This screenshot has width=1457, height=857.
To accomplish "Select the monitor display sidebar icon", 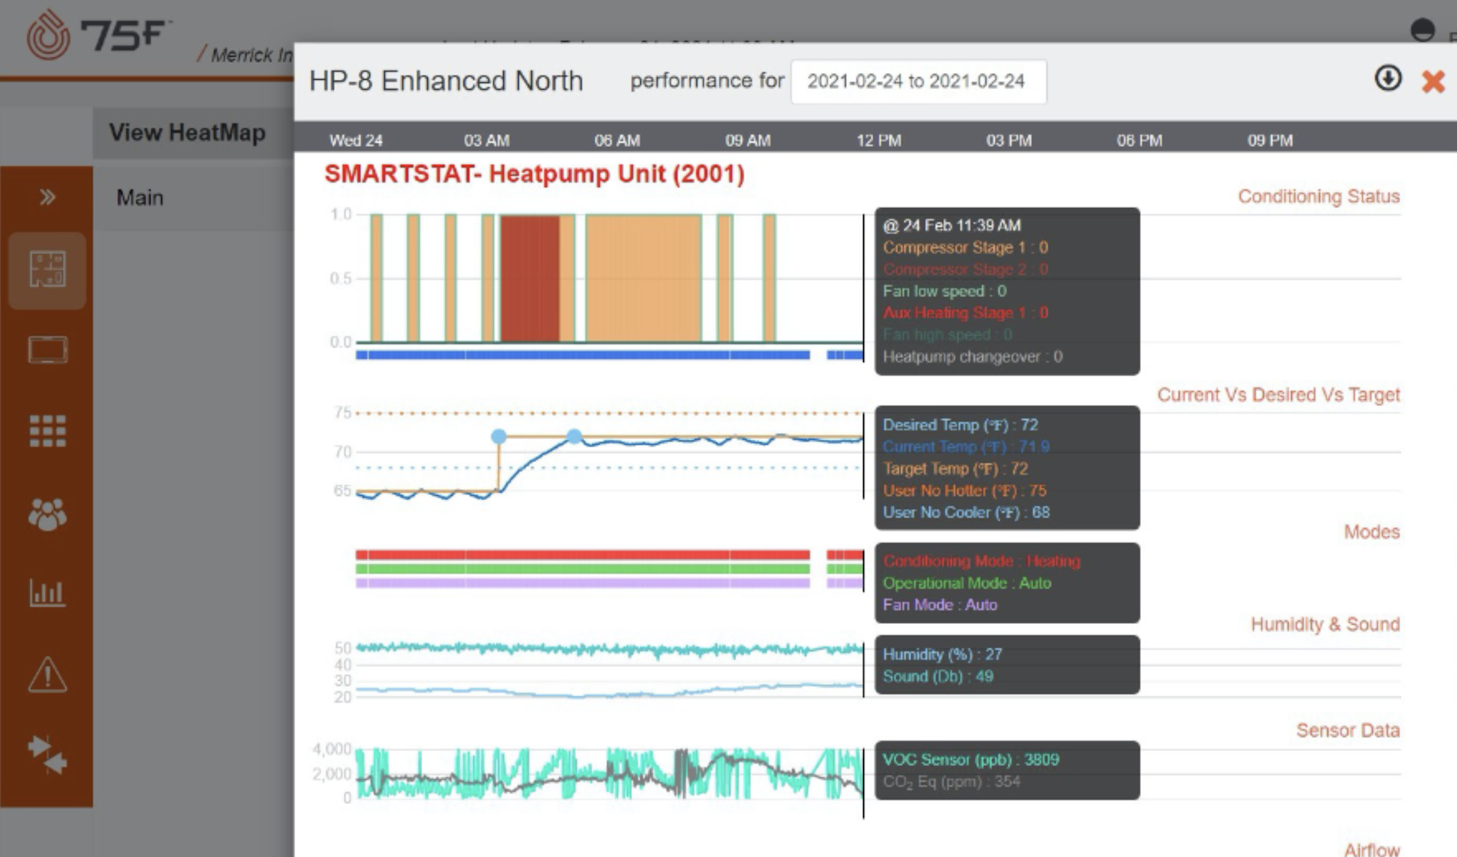I will tap(47, 350).
